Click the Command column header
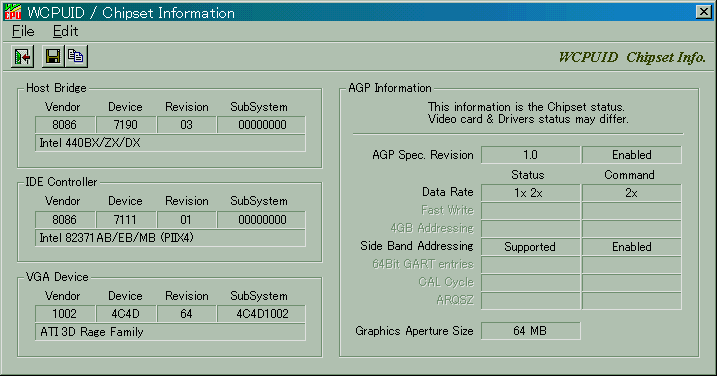This screenshot has width=717, height=376. [x=629, y=175]
